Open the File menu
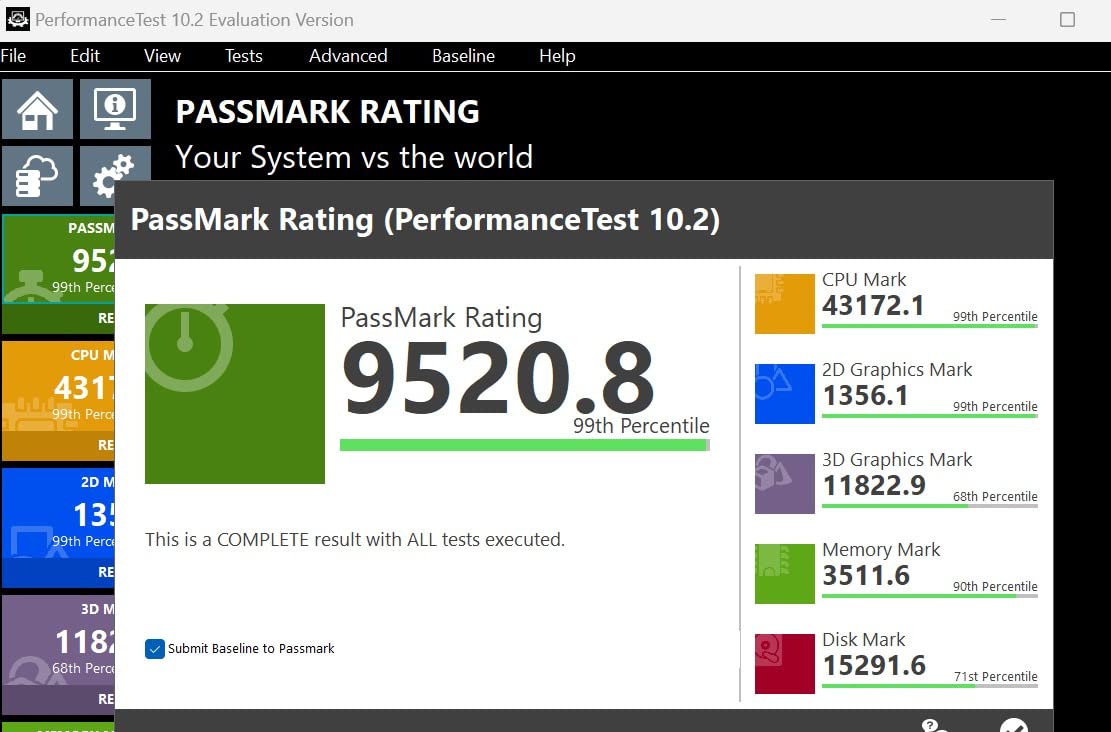Image resolution: width=1111 pixels, height=732 pixels. coord(13,56)
